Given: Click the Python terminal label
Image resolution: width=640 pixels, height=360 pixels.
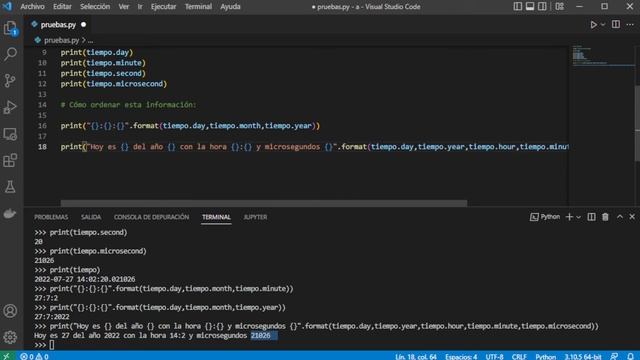Looking at the screenshot, I should click(x=545, y=217).
